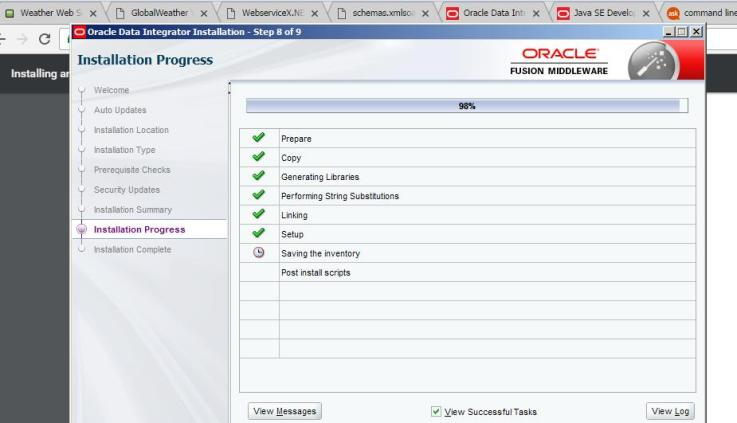Select the Security Updates step

tap(127, 190)
